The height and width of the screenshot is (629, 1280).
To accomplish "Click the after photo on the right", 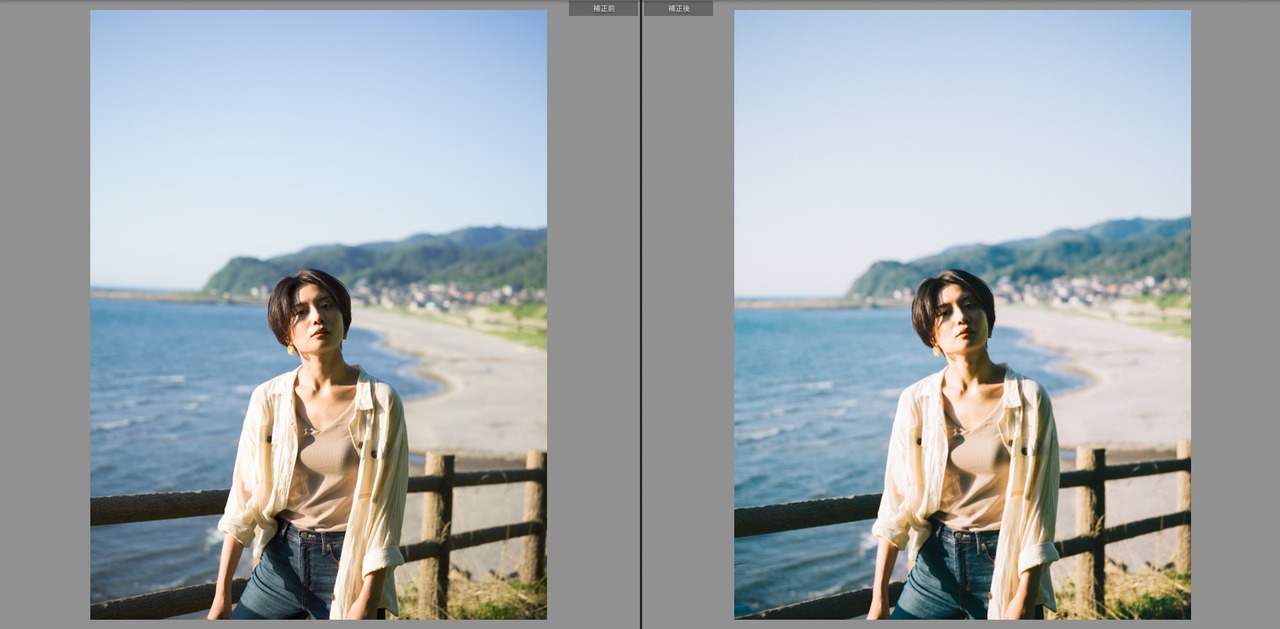I will click(962, 314).
